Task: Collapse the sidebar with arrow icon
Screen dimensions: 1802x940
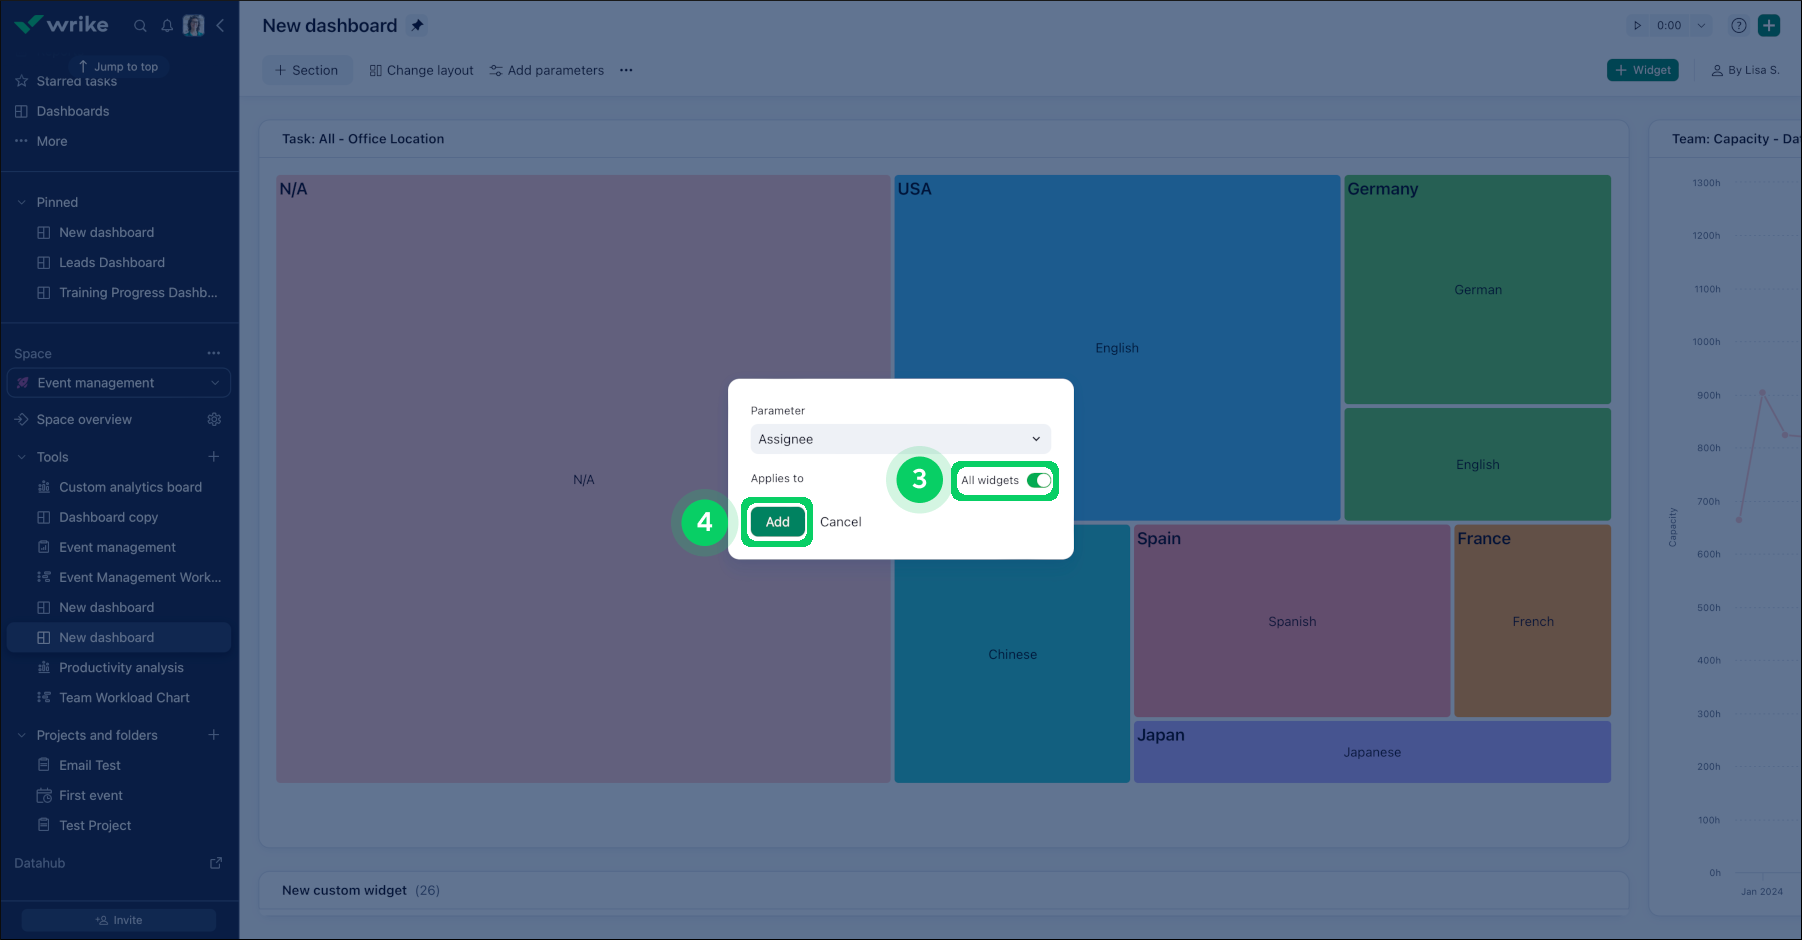Action: pos(220,26)
